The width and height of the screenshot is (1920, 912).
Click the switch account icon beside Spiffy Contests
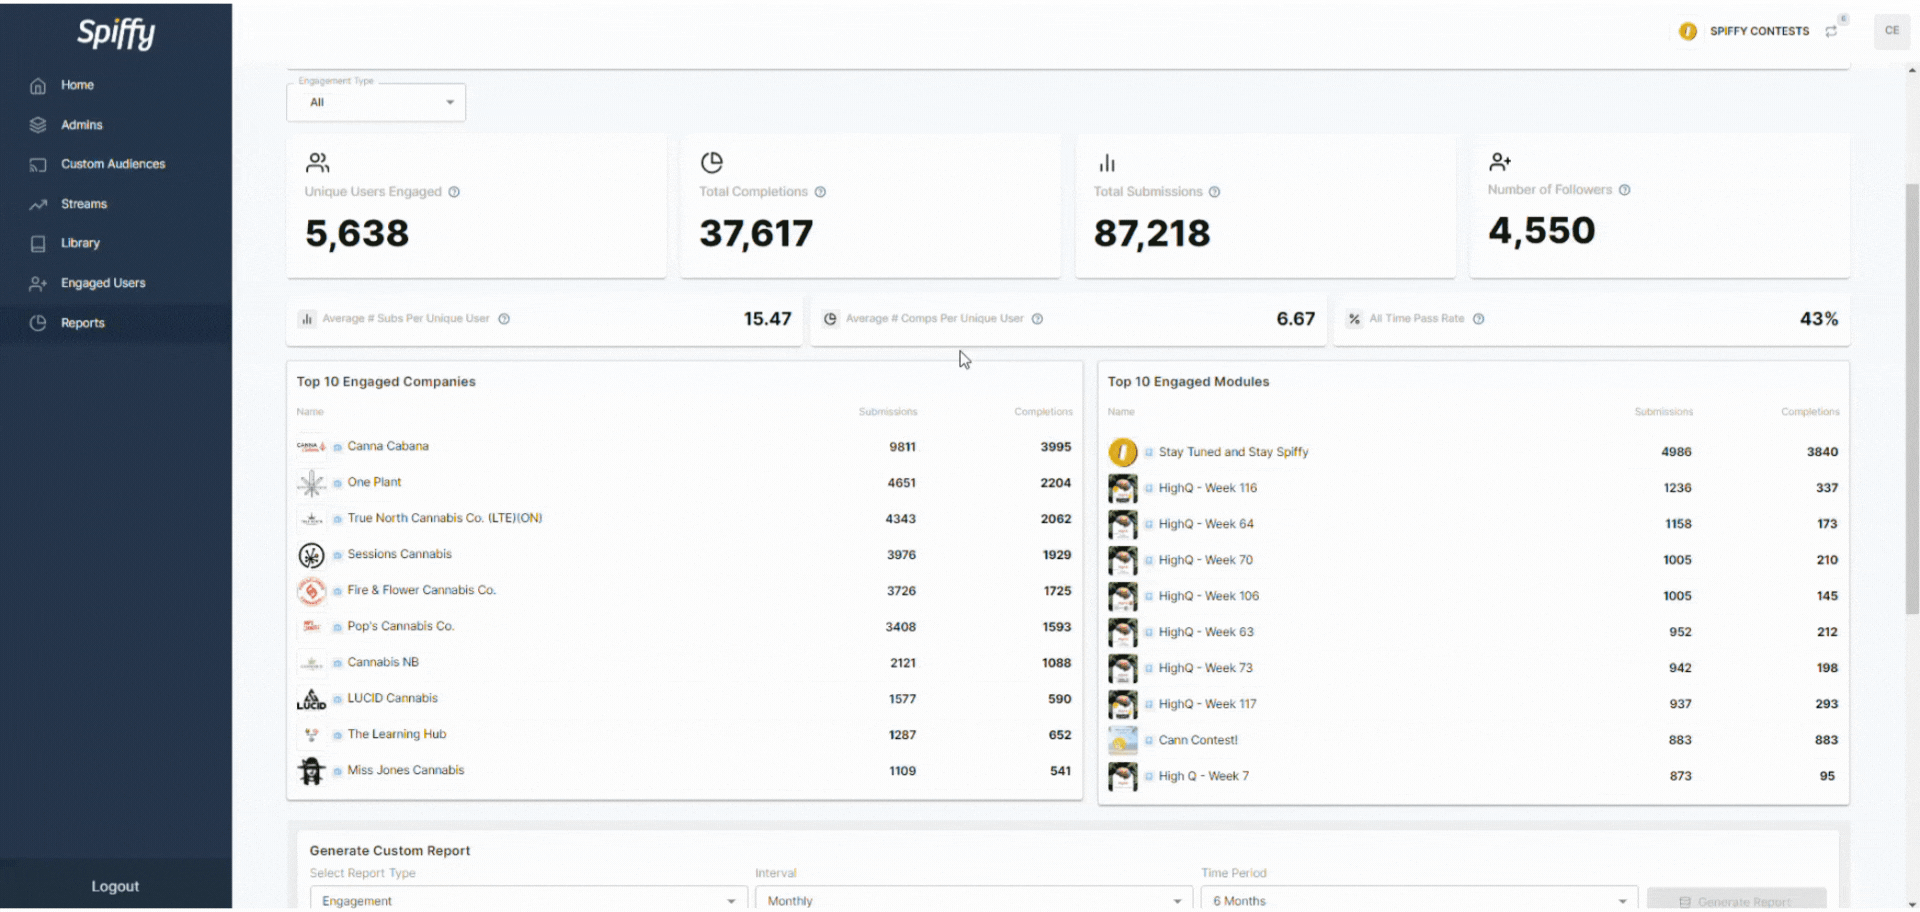[1831, 31]
